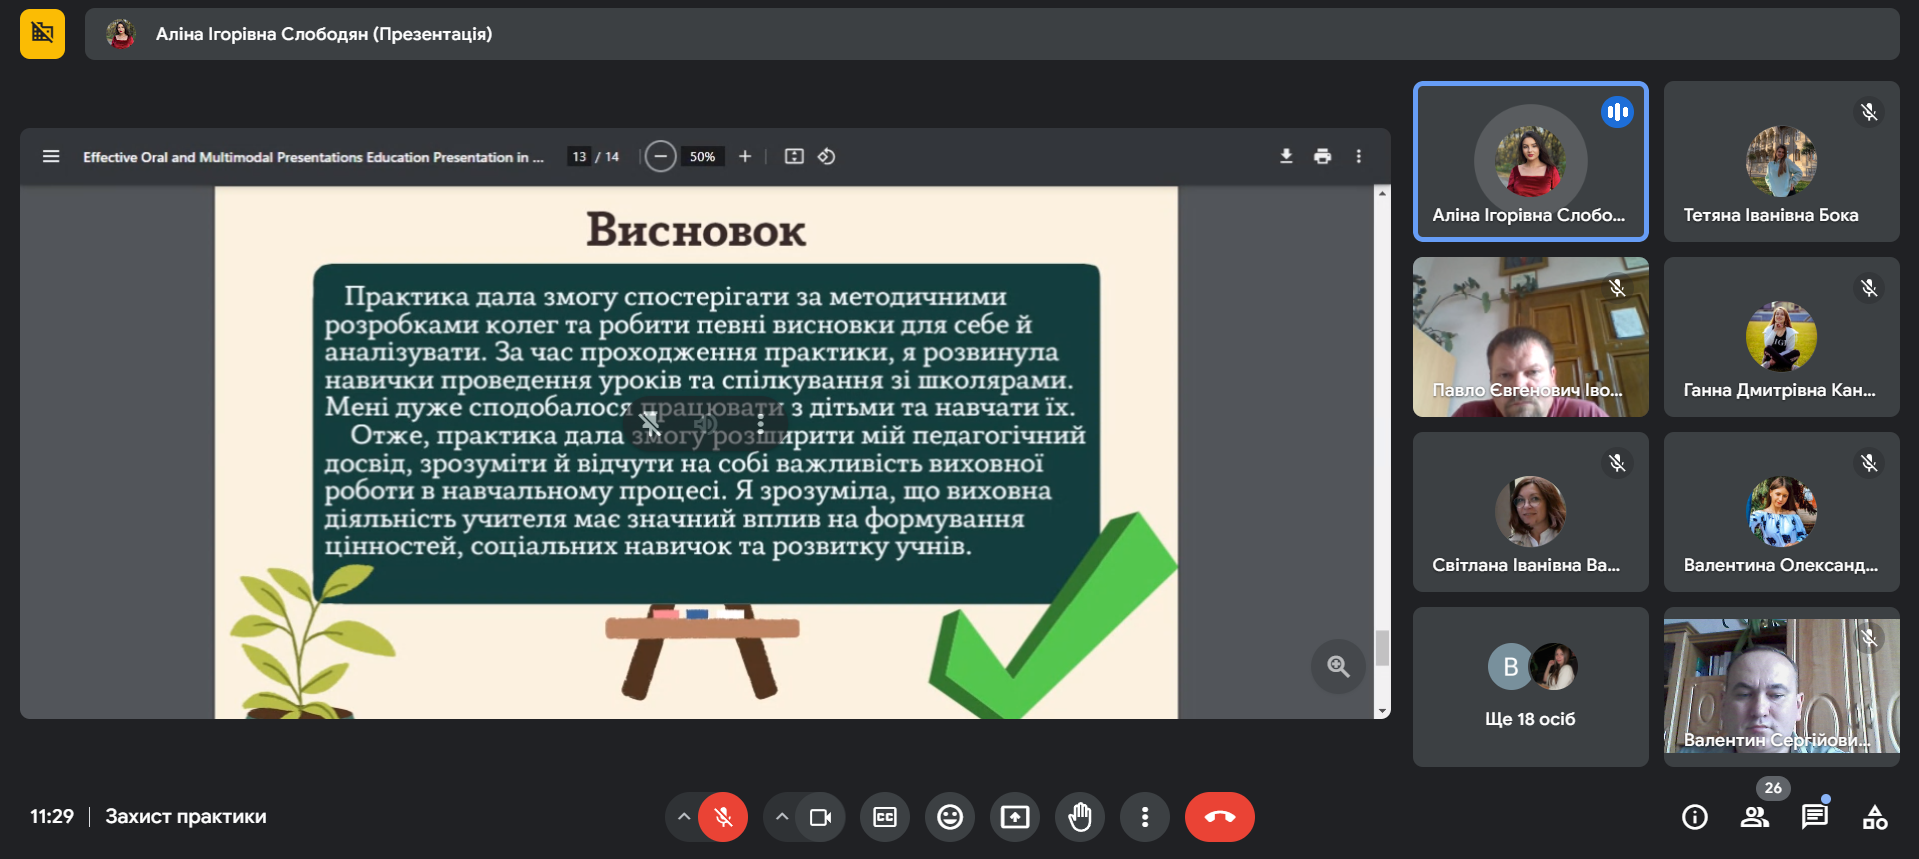Open chat with everyone
This screenshot has width=1919, height=859.
[1815, 817]
